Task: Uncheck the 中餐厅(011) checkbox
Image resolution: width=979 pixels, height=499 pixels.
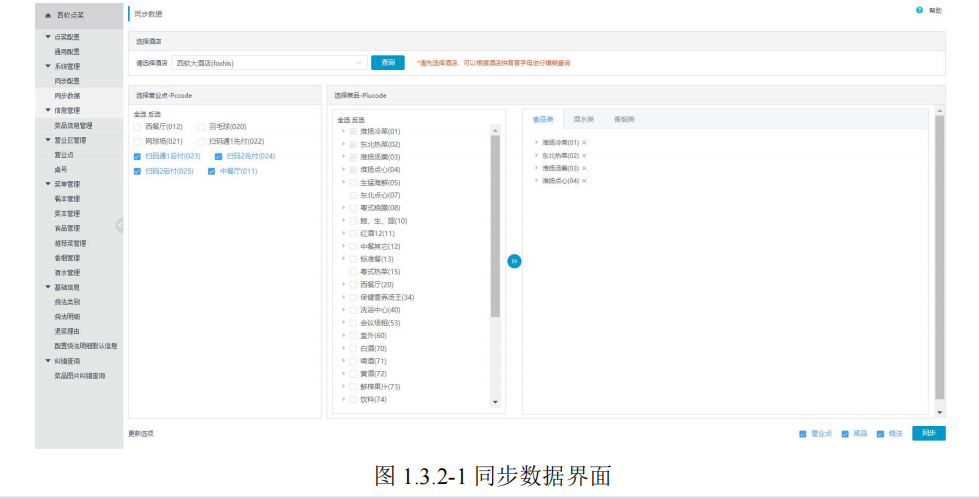Action: (x=212, y=171)
